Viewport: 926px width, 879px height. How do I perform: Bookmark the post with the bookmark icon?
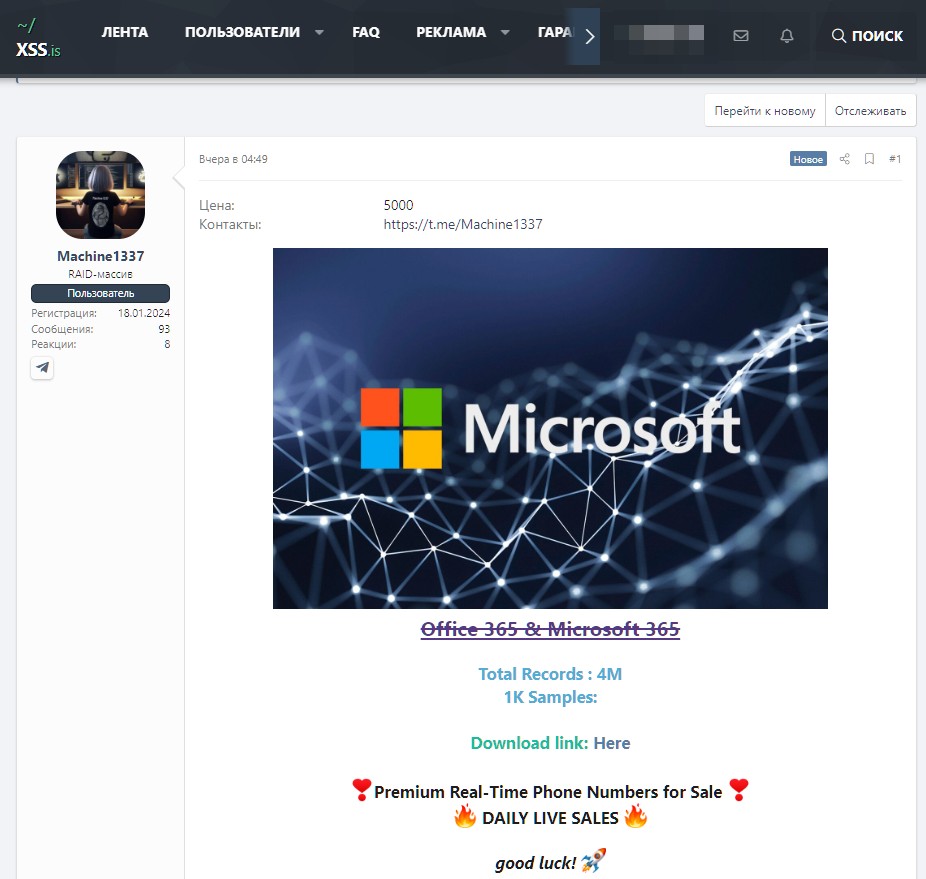(869, 159)
